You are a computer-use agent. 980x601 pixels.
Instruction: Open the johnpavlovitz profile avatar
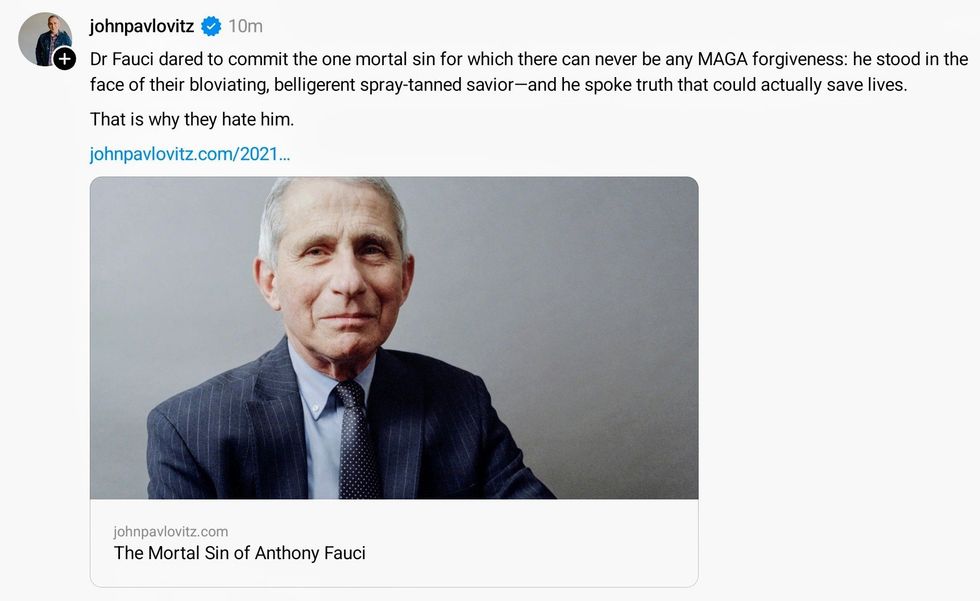coord(44,38)
